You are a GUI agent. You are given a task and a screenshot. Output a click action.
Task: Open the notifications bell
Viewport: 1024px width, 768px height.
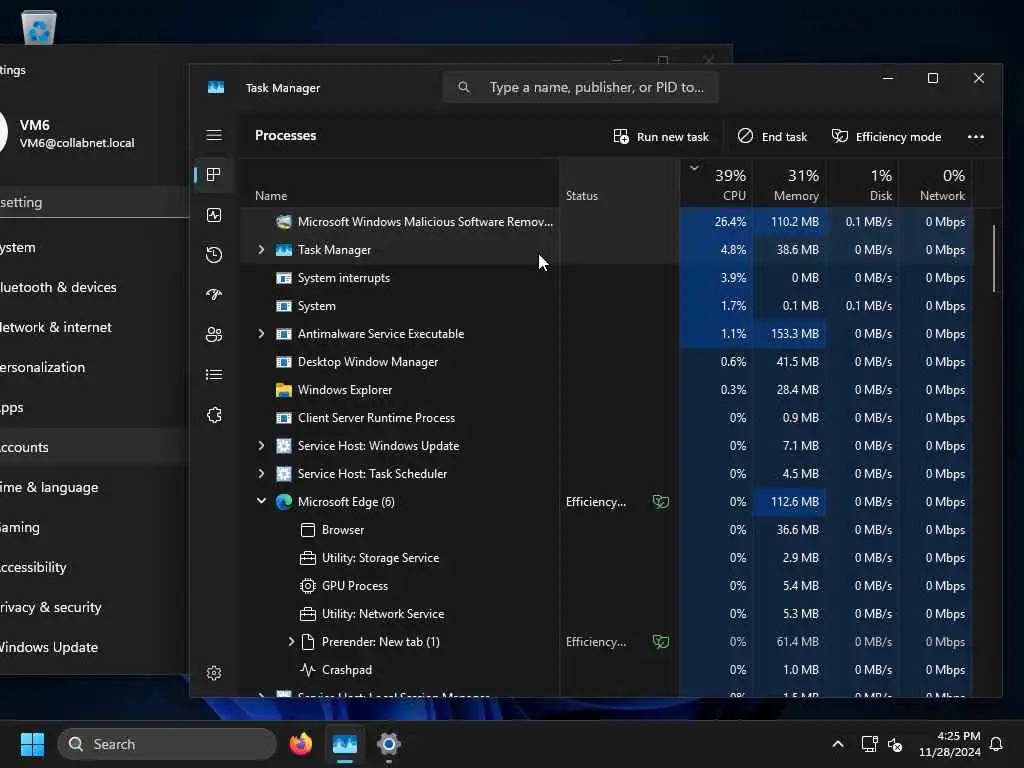coord(997,744)
